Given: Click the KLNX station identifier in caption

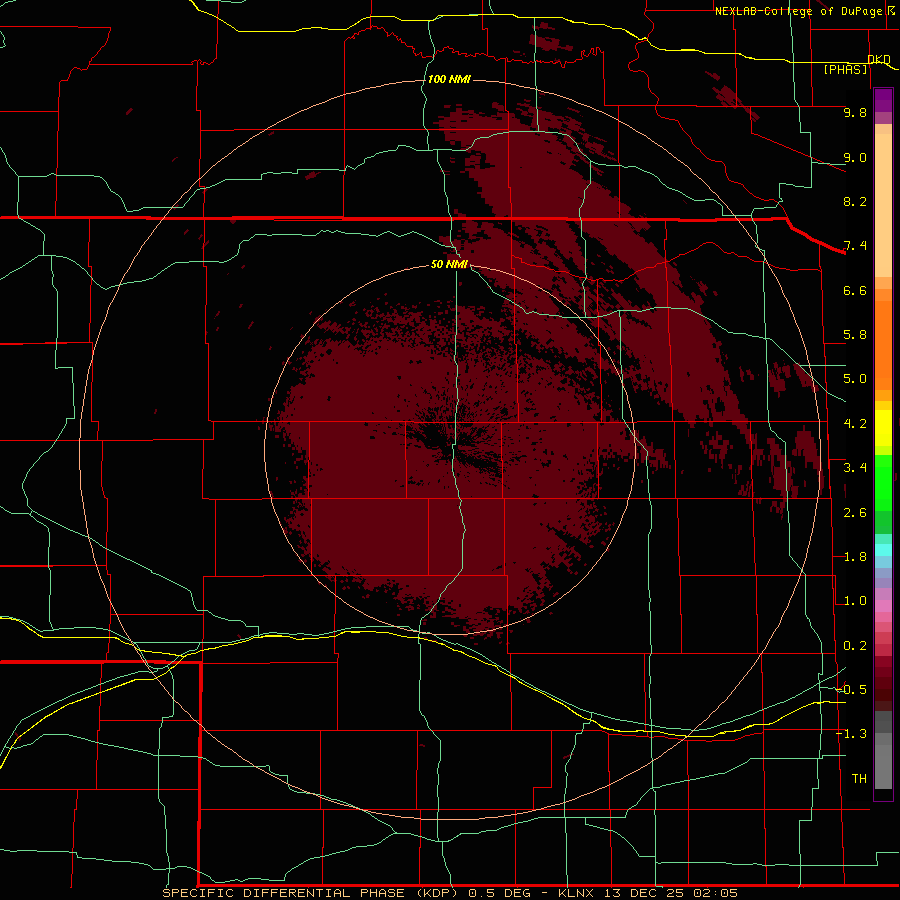Looking at the screenshot, I should 577,893.
